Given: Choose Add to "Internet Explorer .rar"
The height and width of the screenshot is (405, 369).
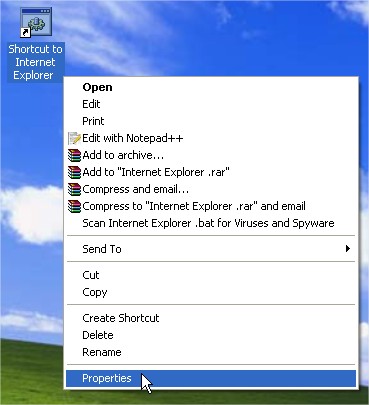Looking at the screenshot, I should (x=211, y=172).
